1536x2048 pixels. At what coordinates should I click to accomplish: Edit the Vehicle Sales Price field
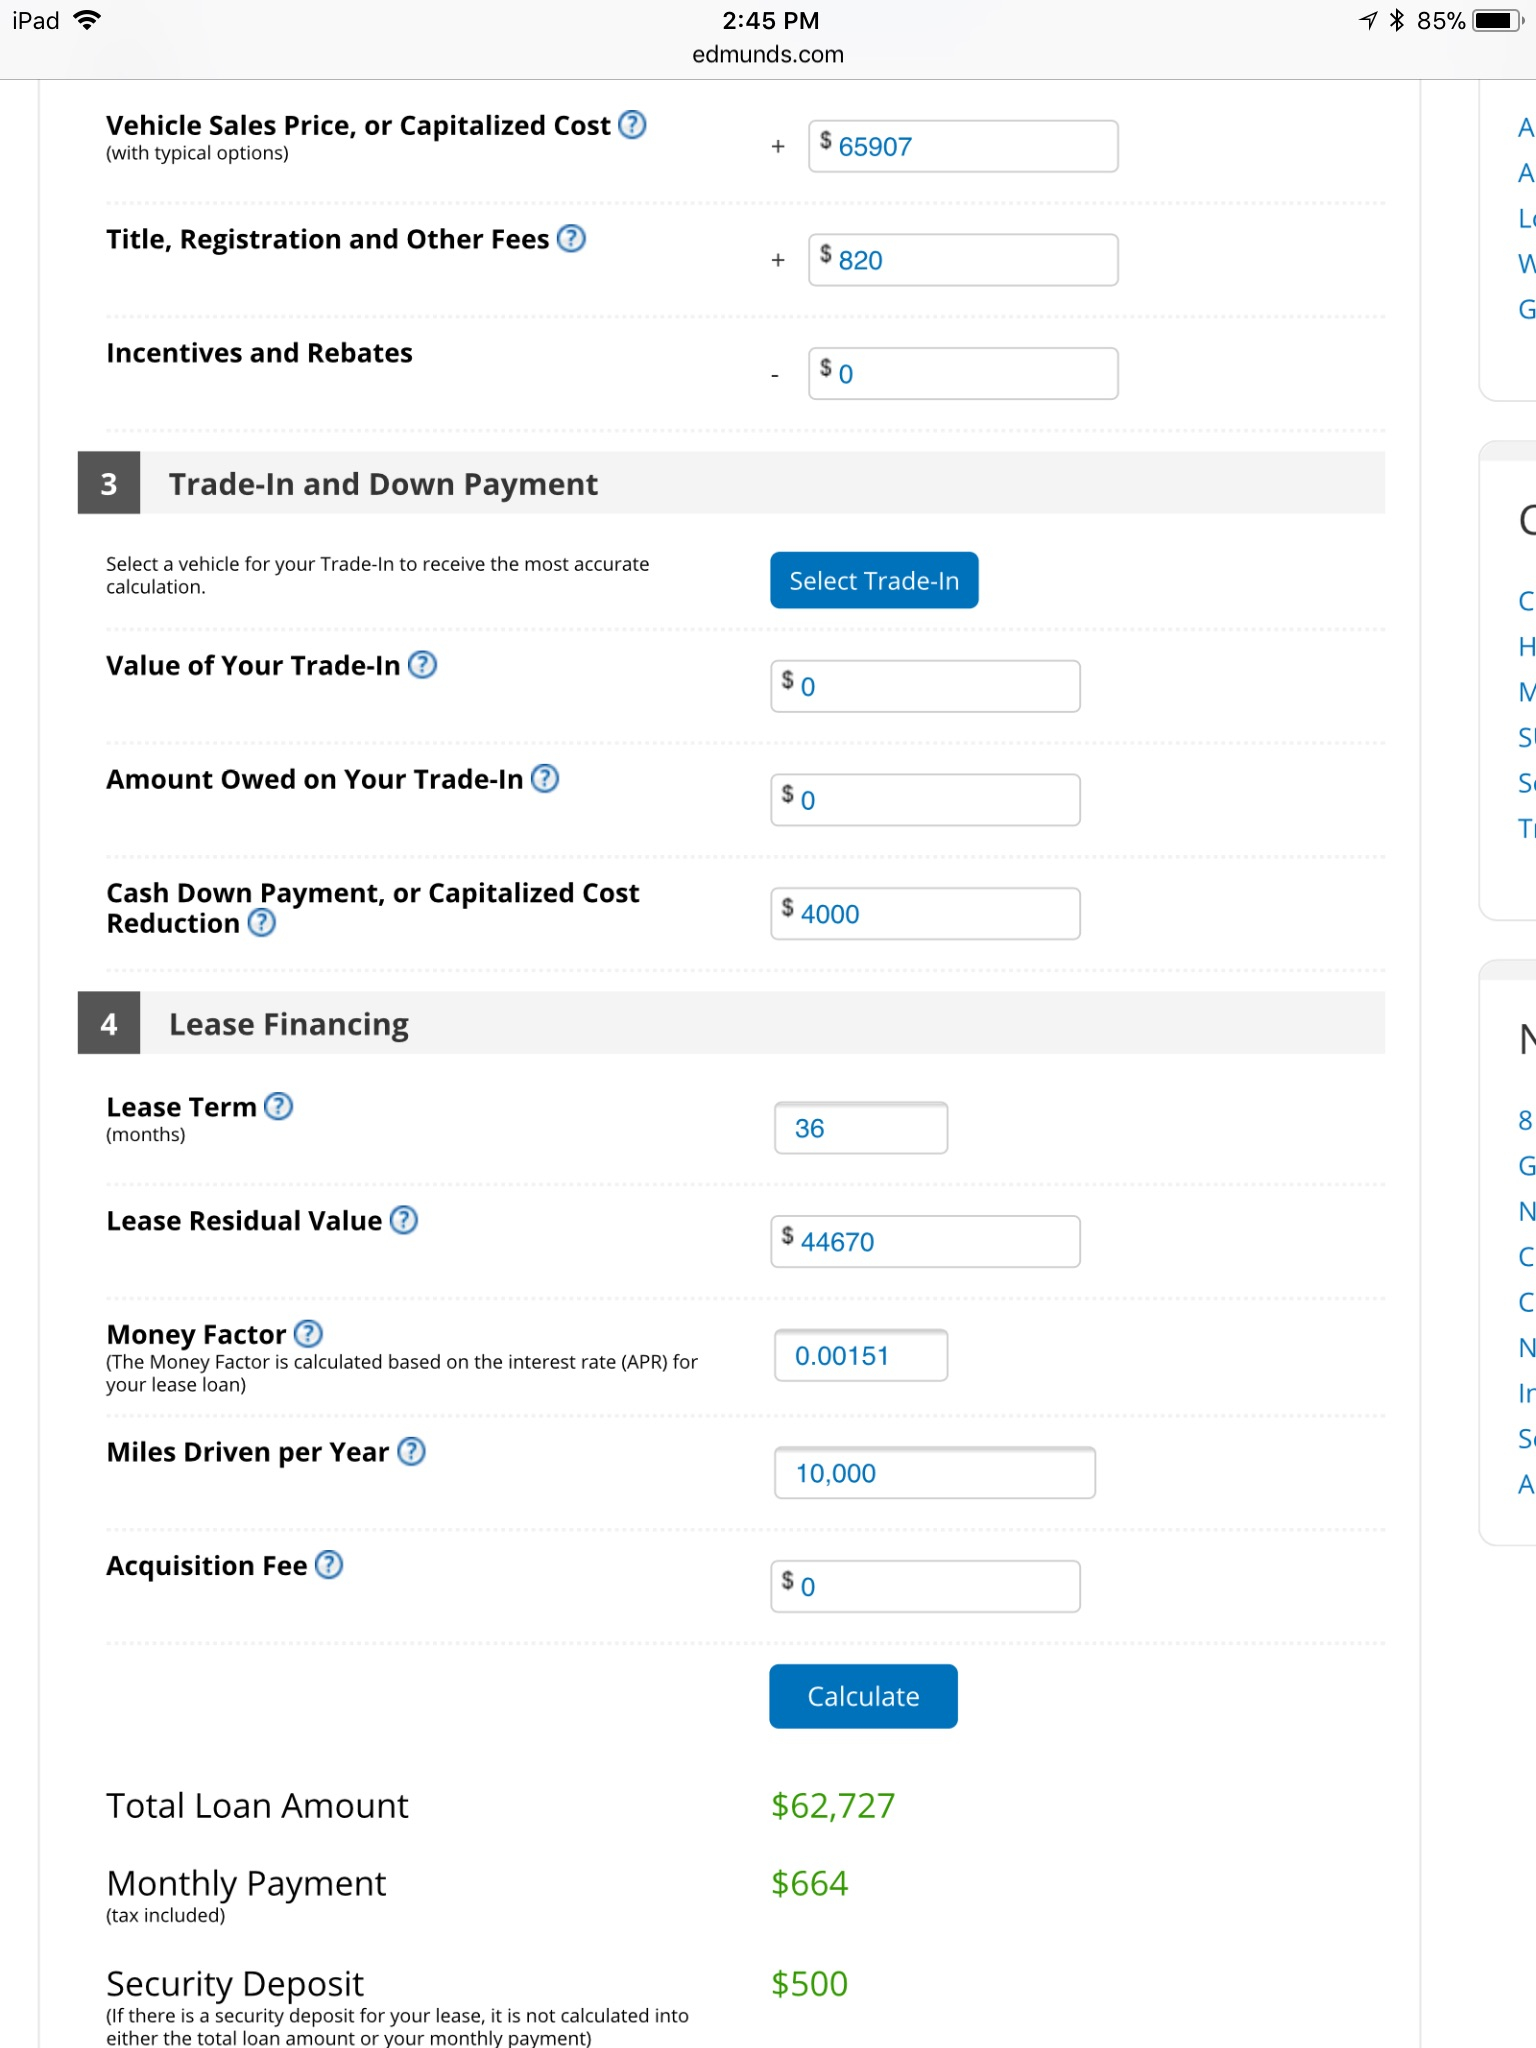point(963,146)
